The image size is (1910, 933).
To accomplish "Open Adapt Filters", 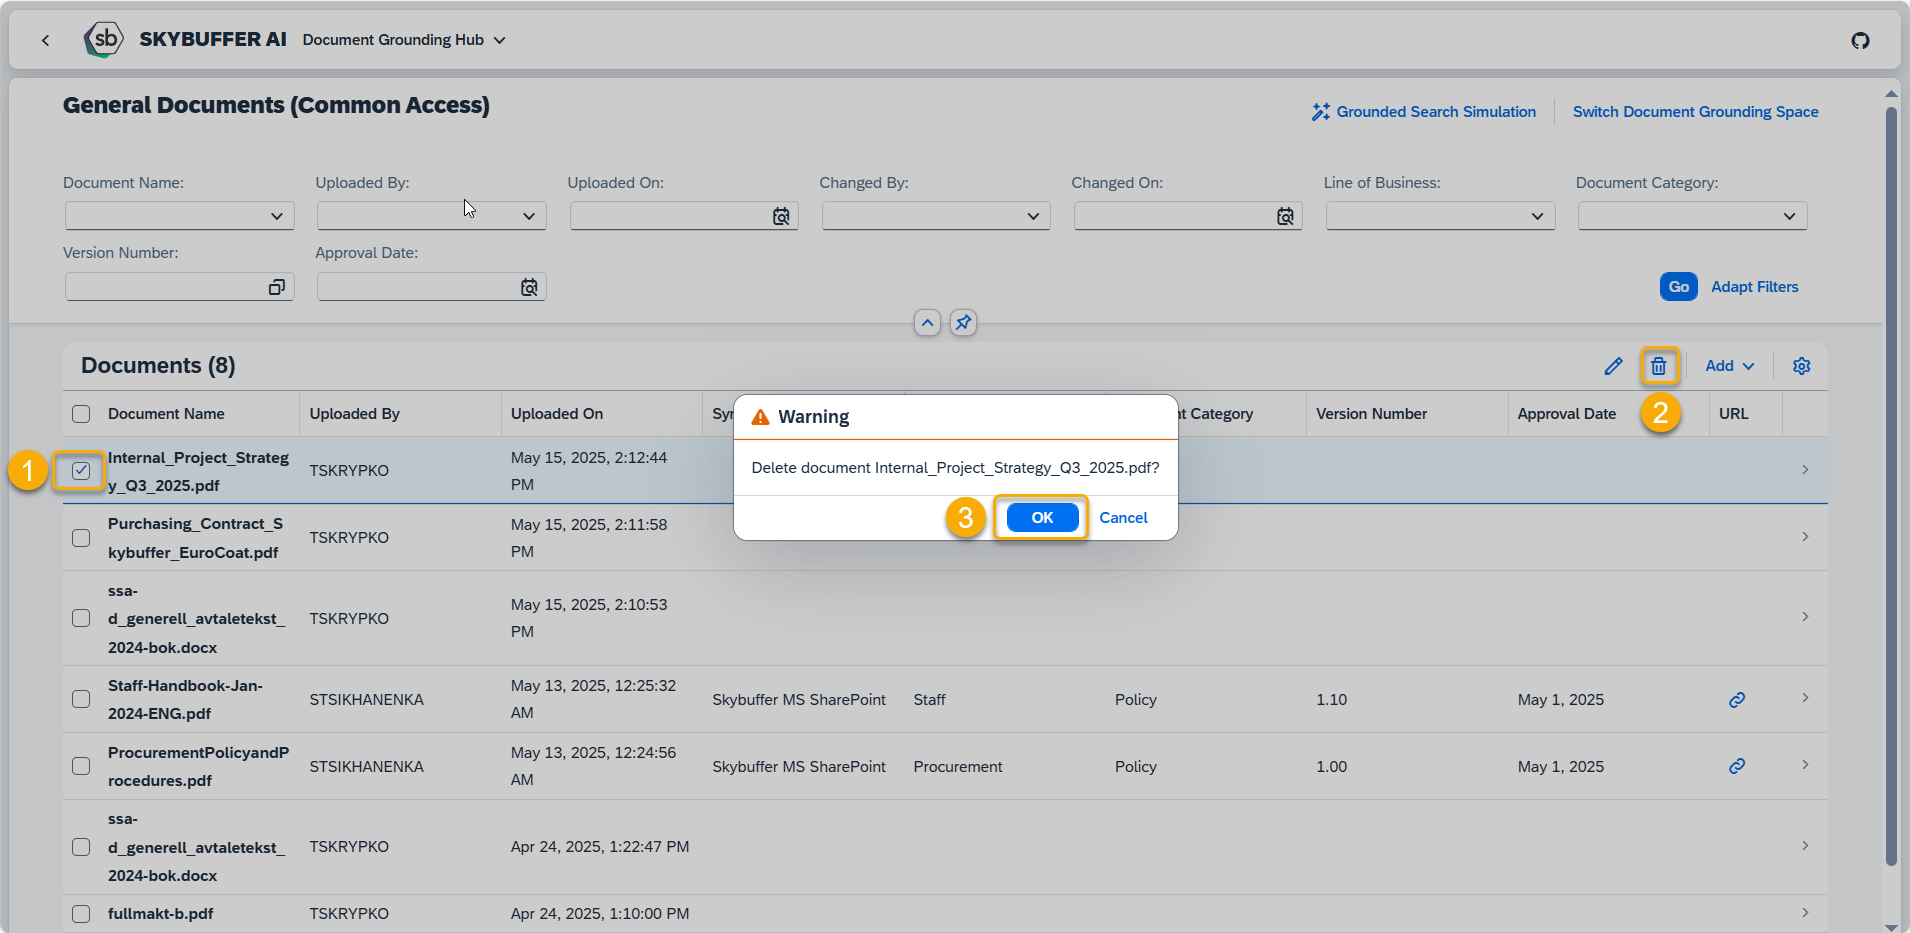I will [x=1754, y=287].
